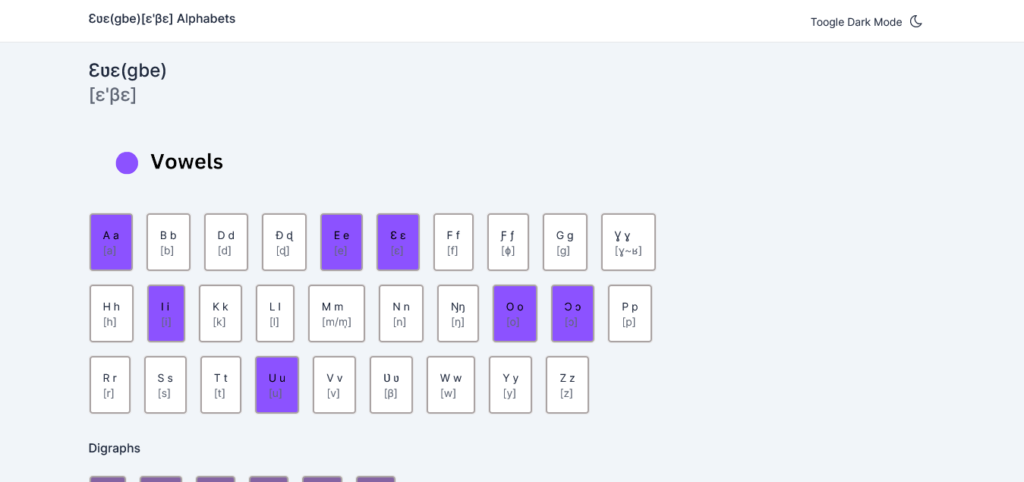
Task: Select the M m letter card
Action: coord(336,313)
